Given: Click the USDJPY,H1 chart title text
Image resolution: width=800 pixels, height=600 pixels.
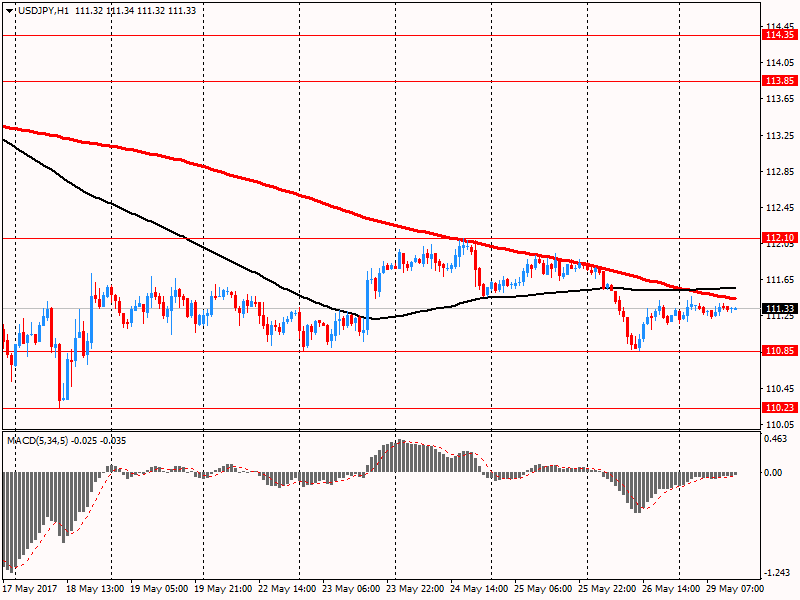Looking at the screenshot, I should (43, 11).
